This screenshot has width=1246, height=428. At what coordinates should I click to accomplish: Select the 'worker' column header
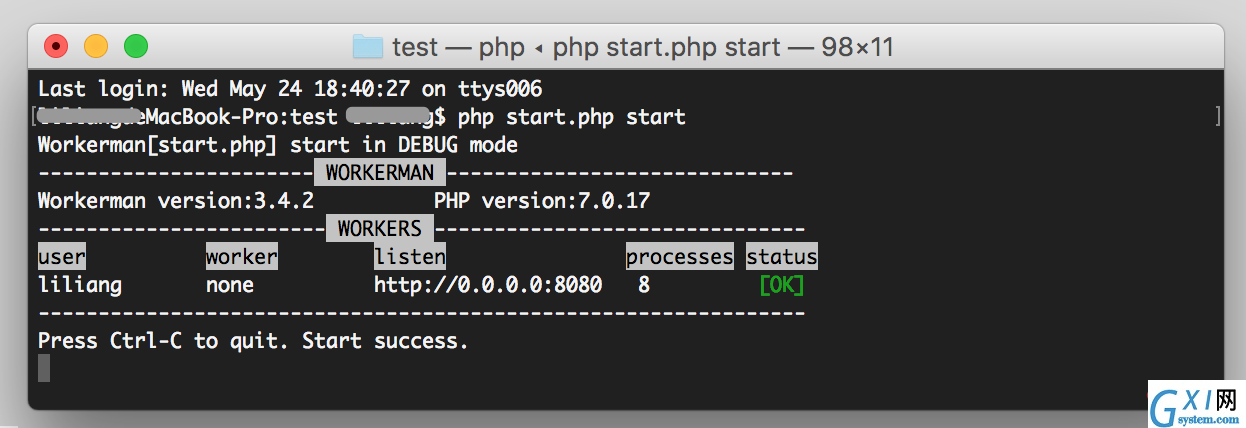242,257
